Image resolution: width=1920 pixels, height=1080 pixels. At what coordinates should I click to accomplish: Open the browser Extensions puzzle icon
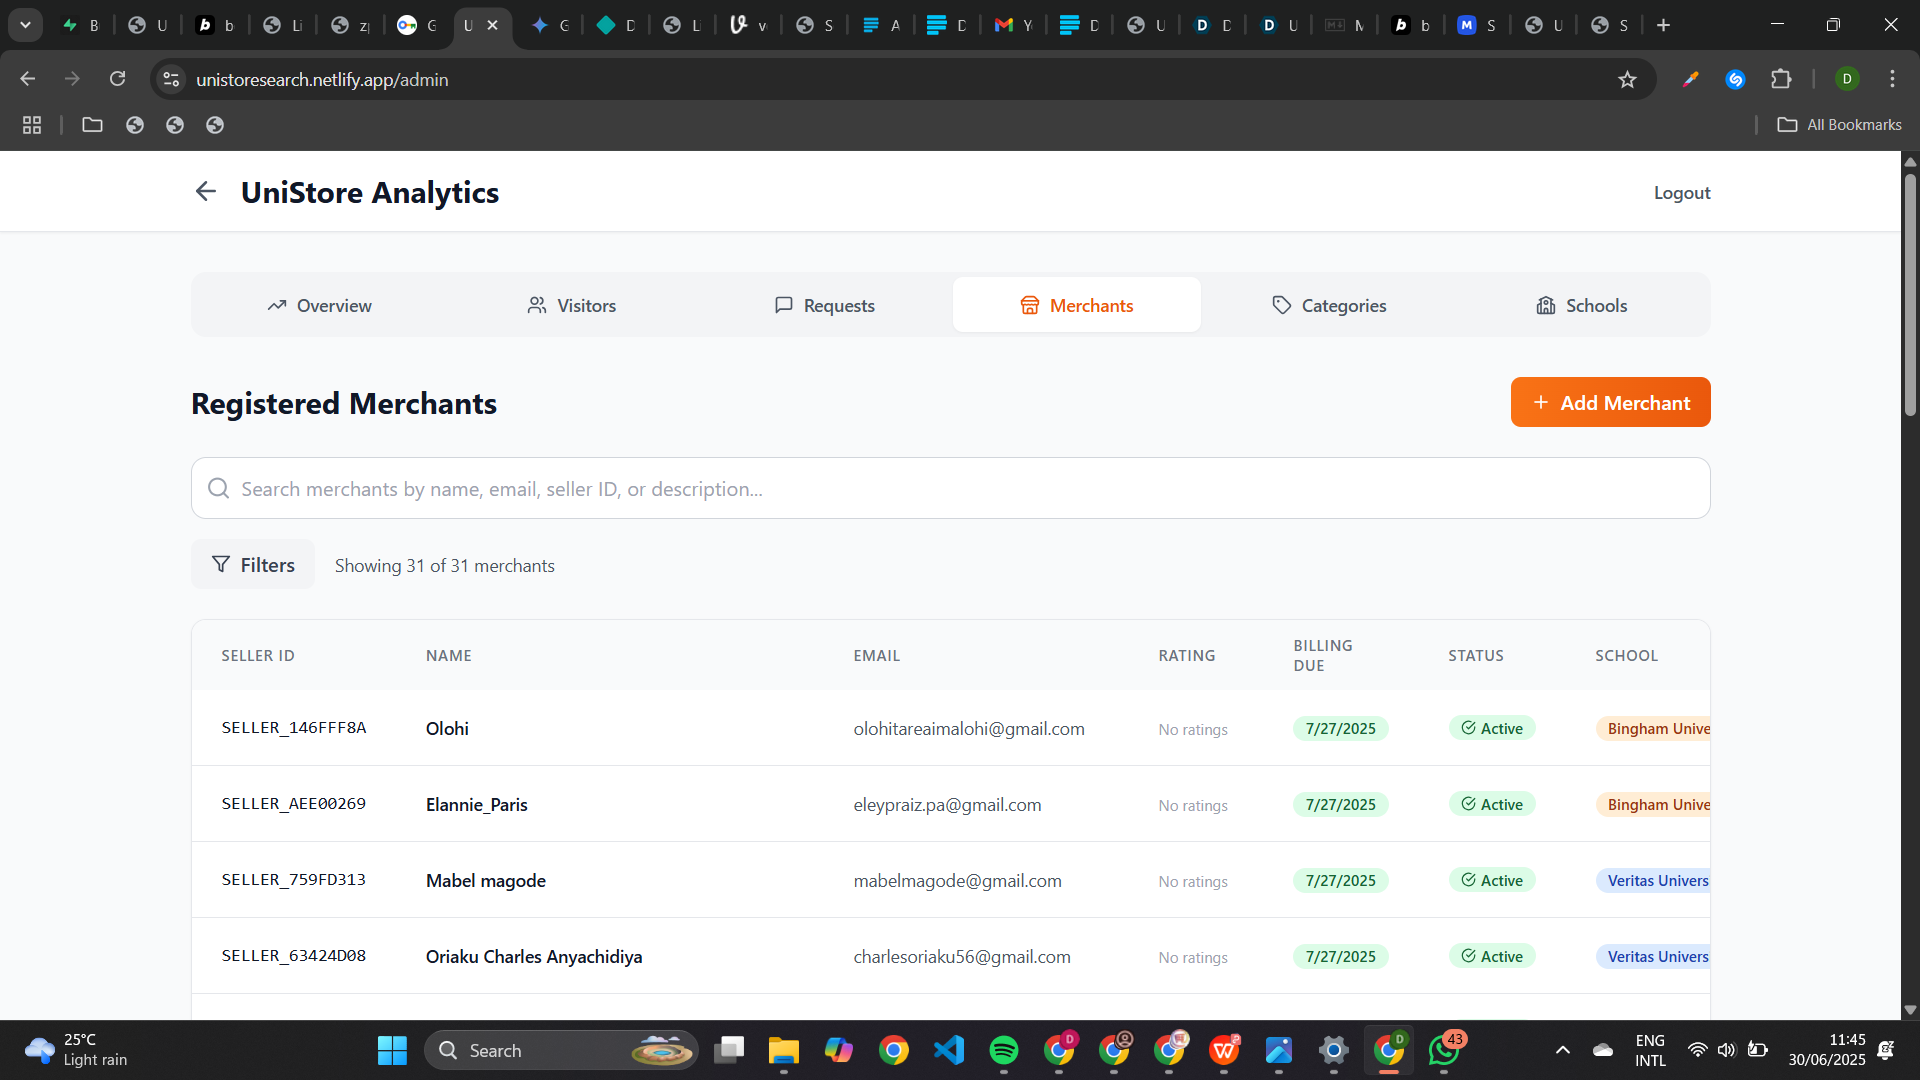coord(1781,79)
